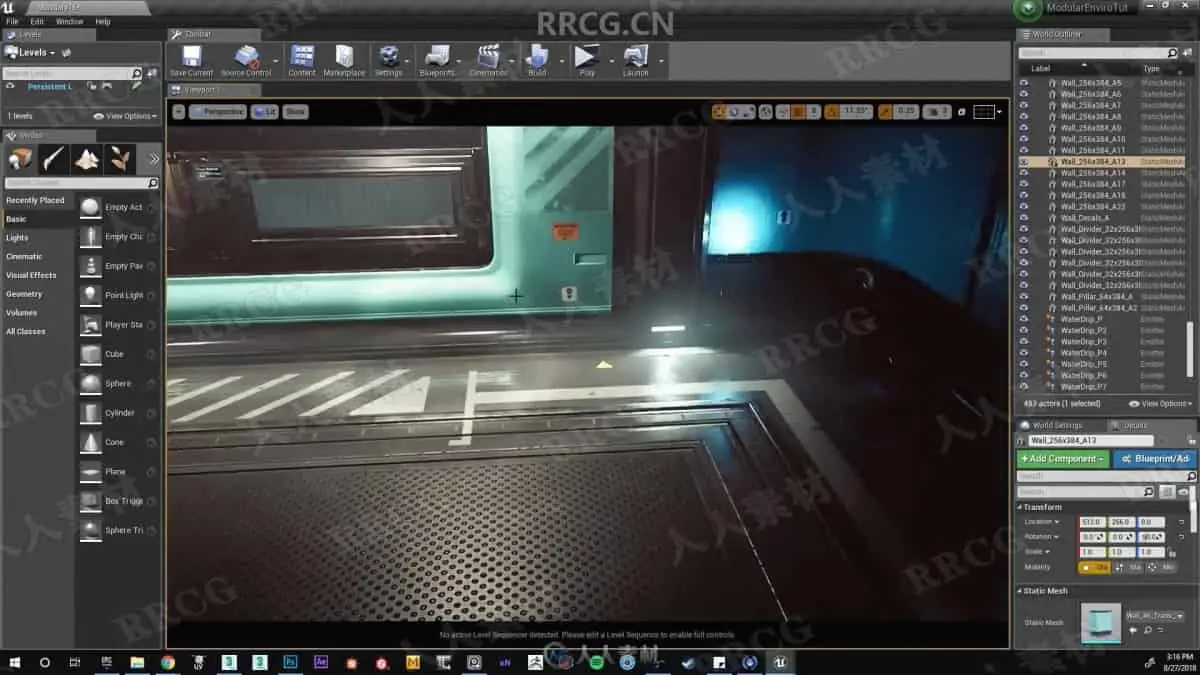The height and width of the screenshot is (675, 1200).
Task: Open the viewport options dropdown arrow
Action: (179, 112)
